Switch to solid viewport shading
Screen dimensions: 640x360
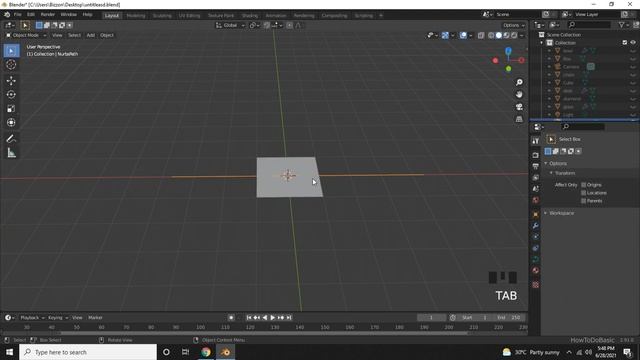point(499,36)
